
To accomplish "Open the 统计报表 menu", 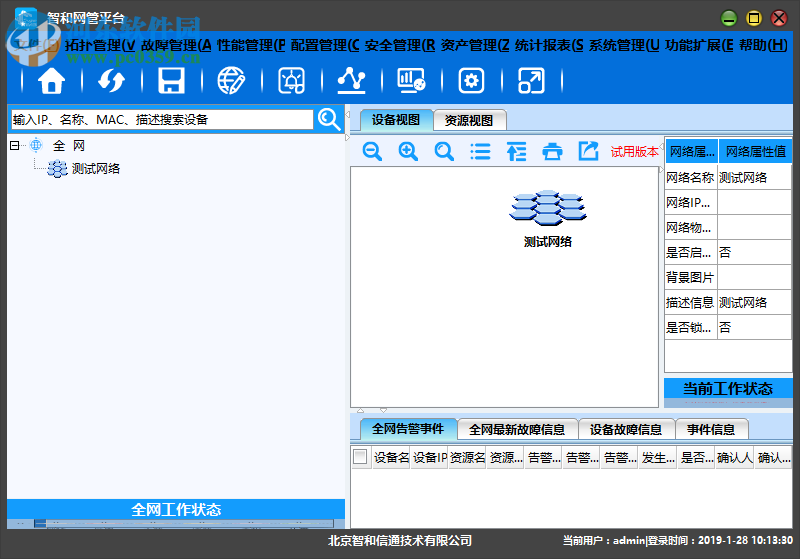I will [x=549, y=45].
